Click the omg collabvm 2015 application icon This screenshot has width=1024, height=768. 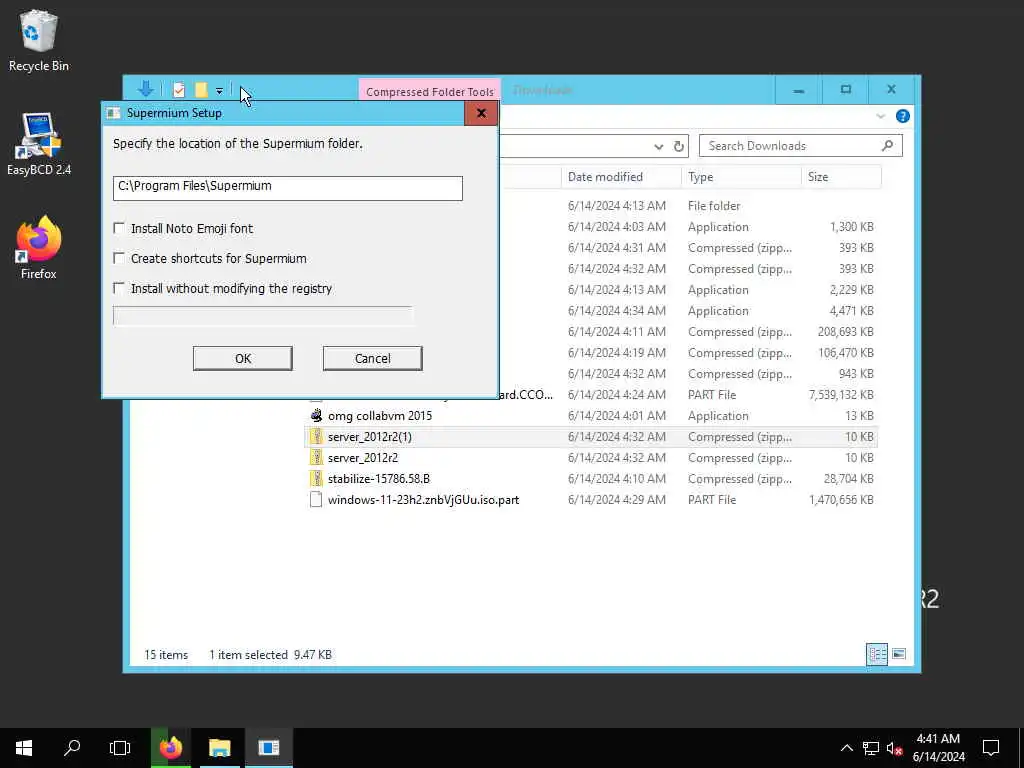tap(316, 415)
